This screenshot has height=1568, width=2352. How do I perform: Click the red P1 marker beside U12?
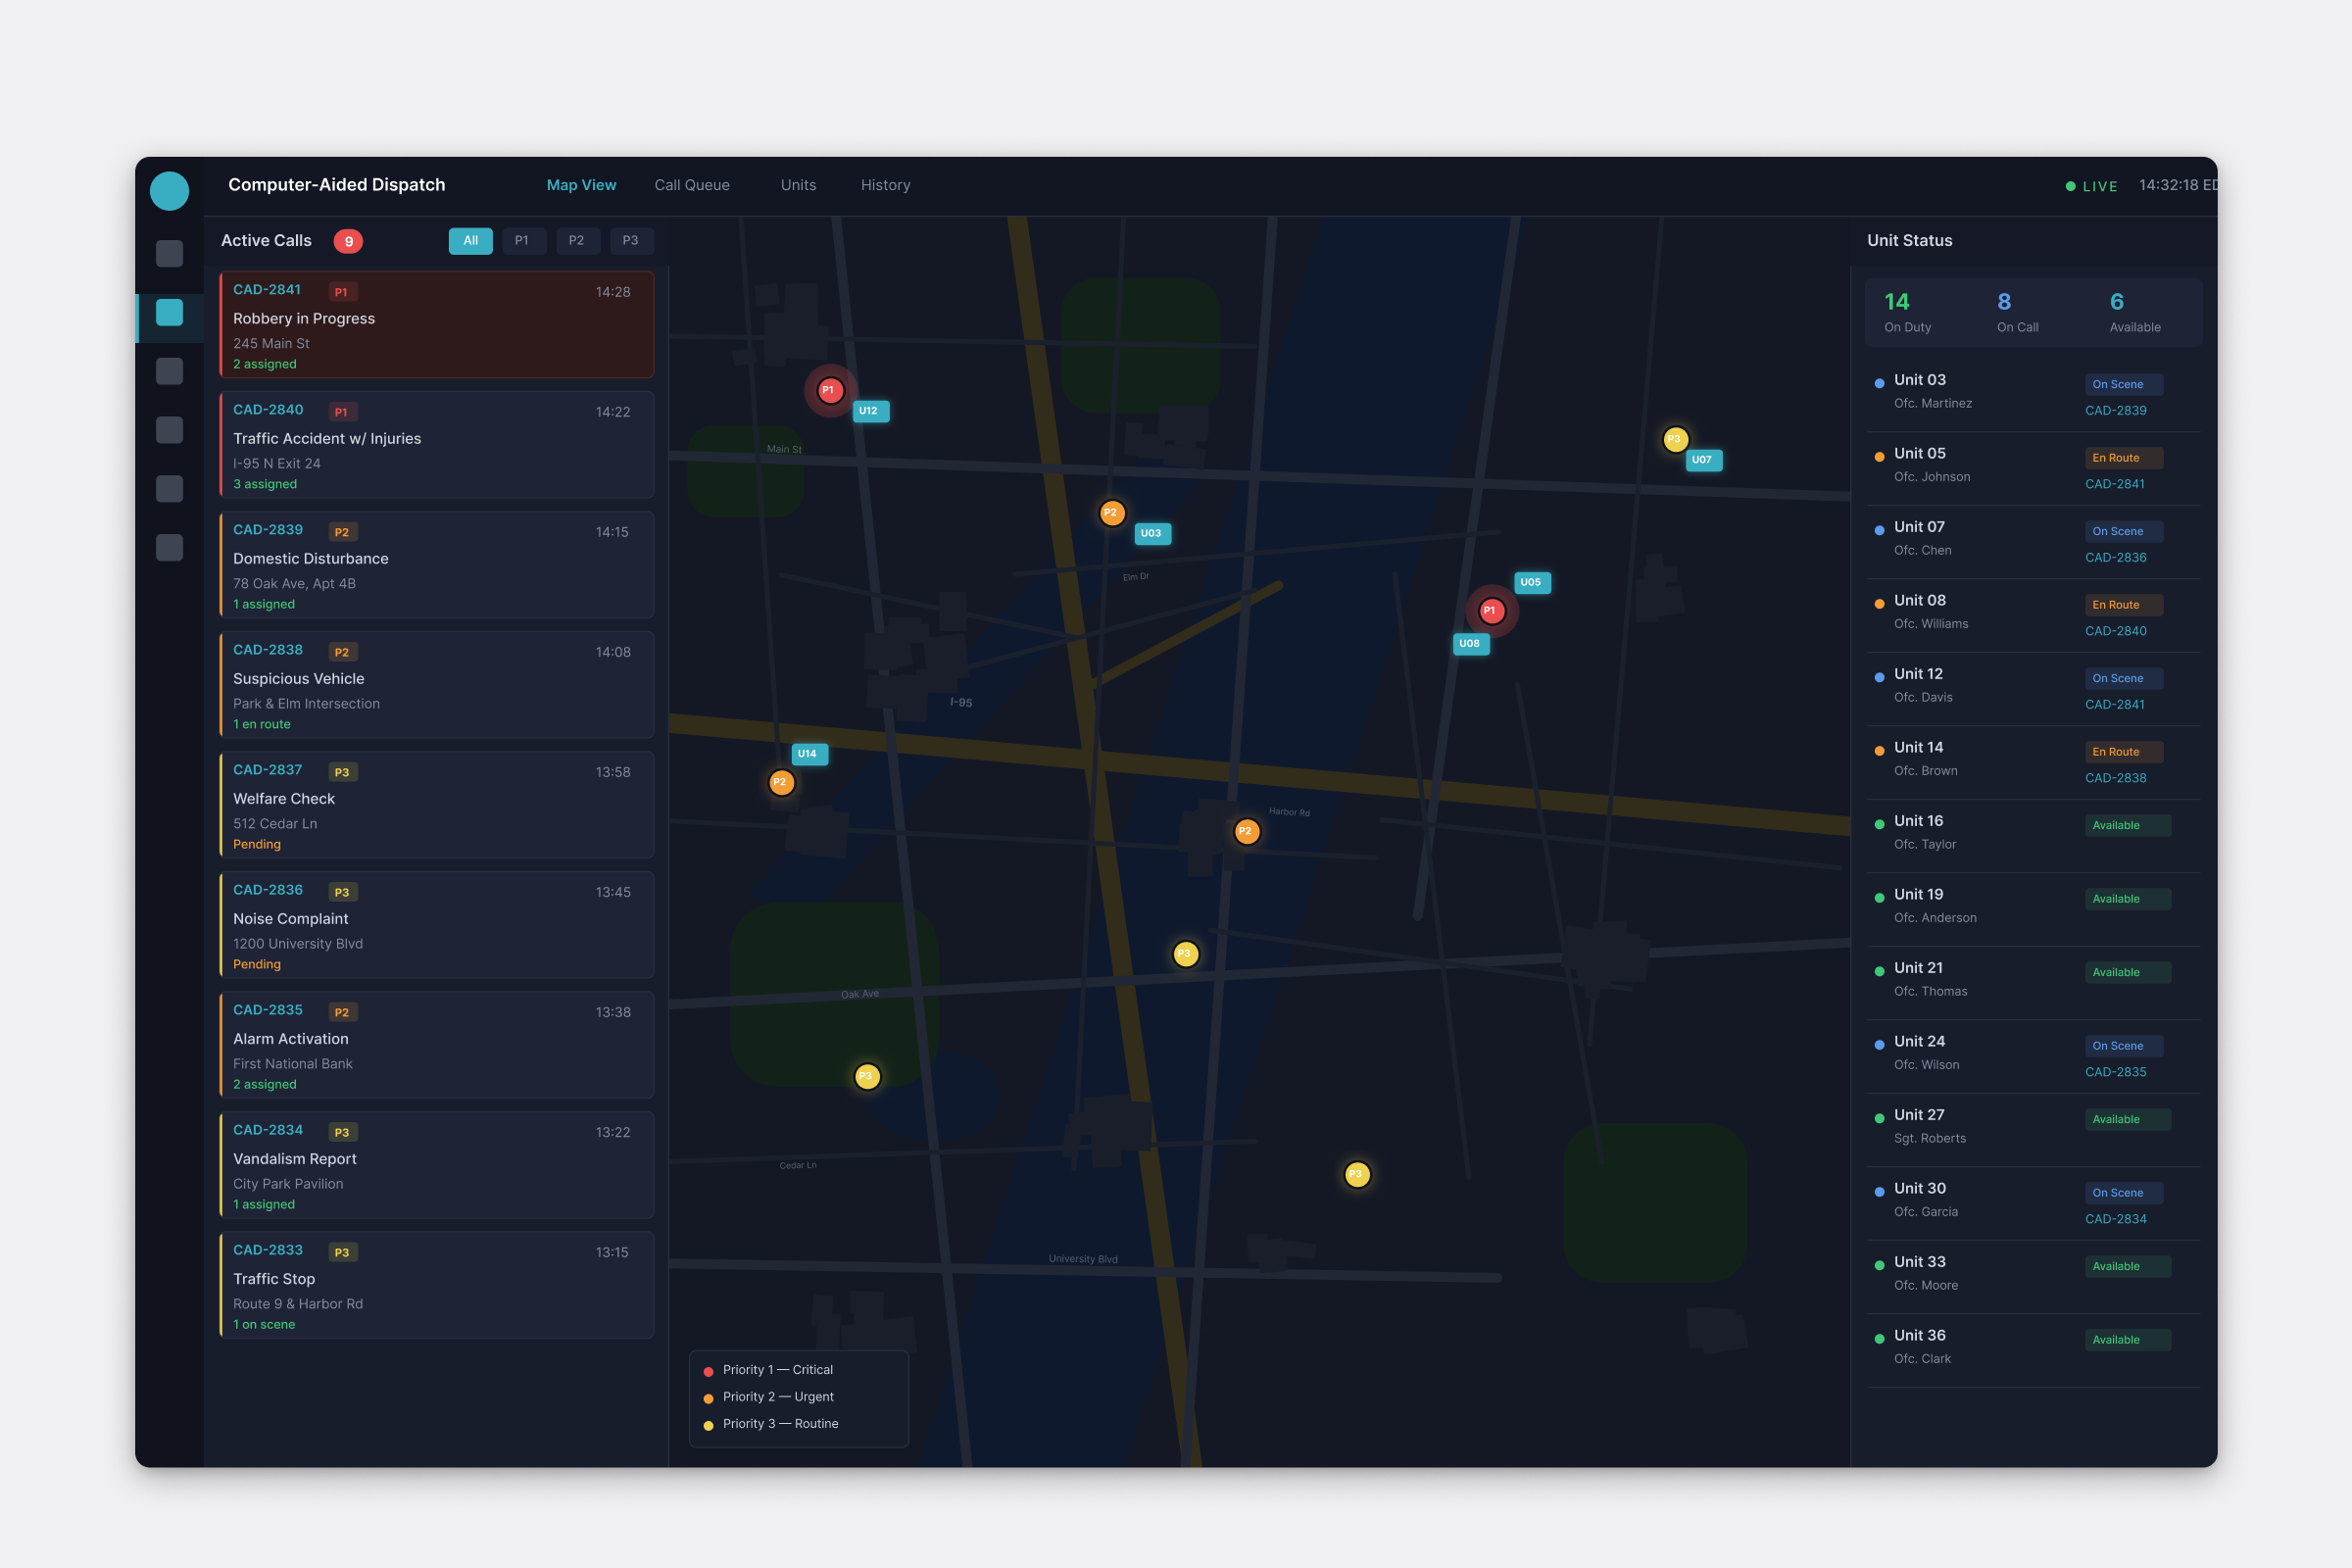(x=829, y=390)
